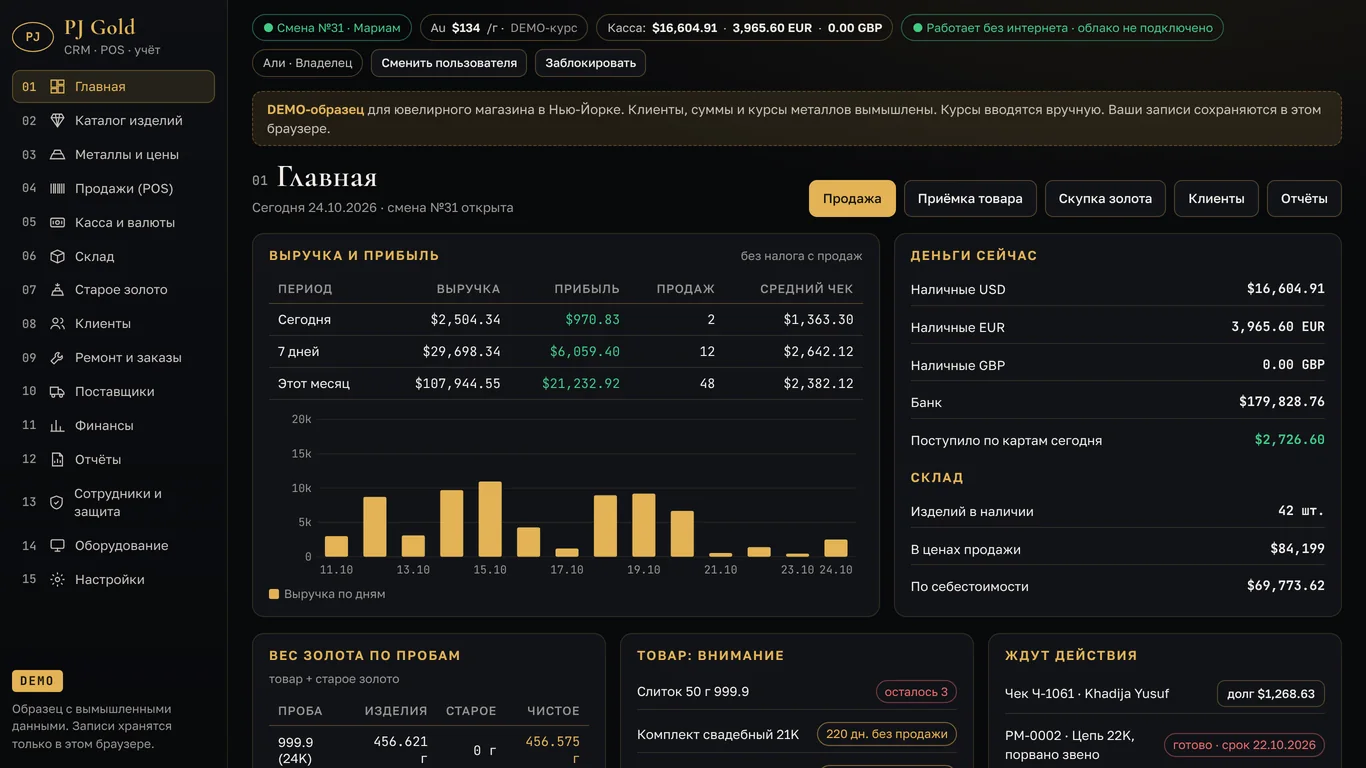Click the 15.10 bar in revenue chart

490,519
